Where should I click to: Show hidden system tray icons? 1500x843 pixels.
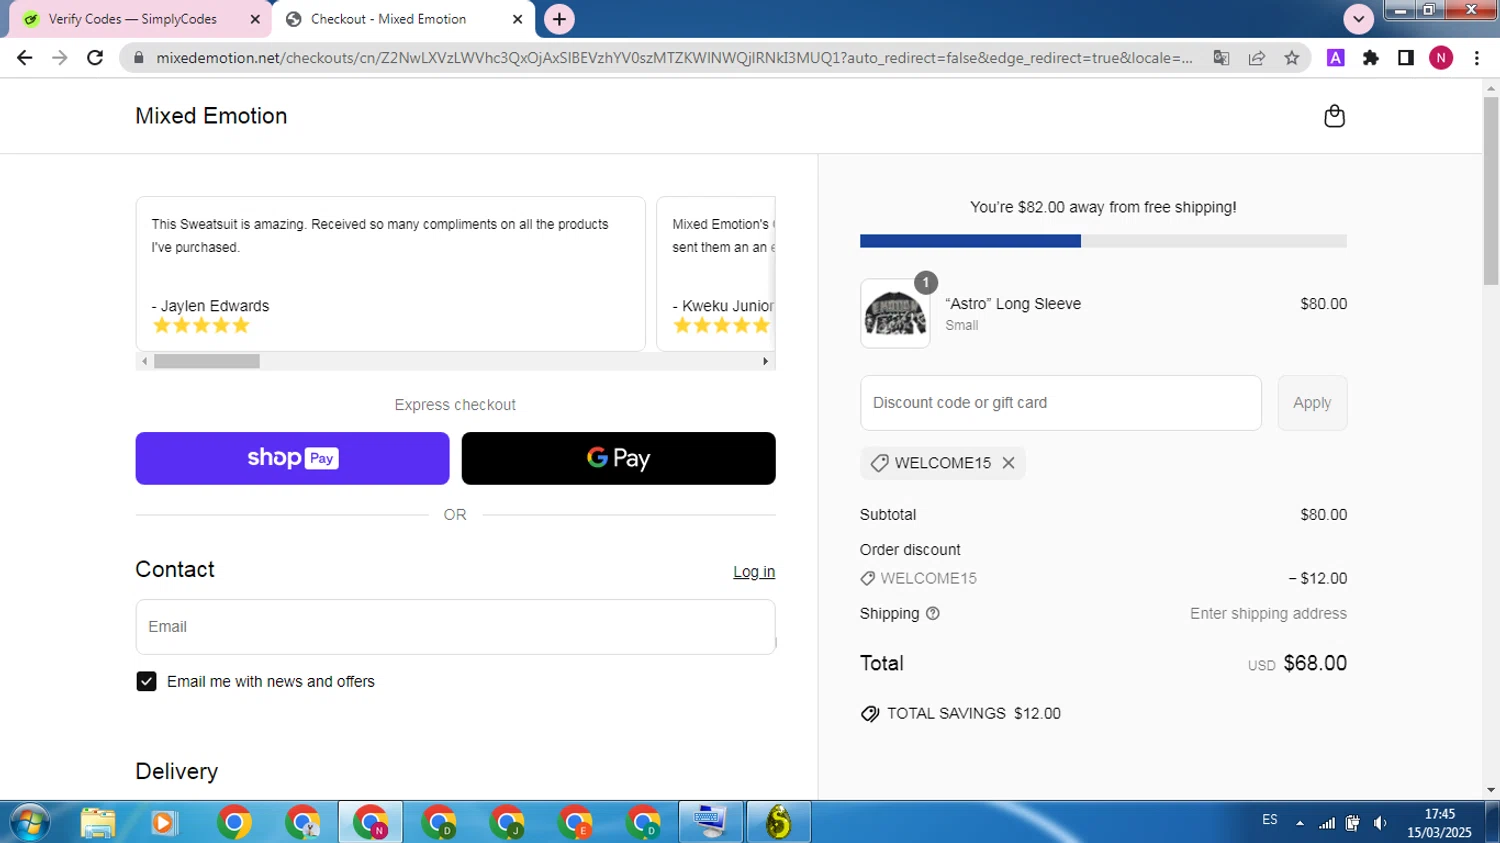1300,823
